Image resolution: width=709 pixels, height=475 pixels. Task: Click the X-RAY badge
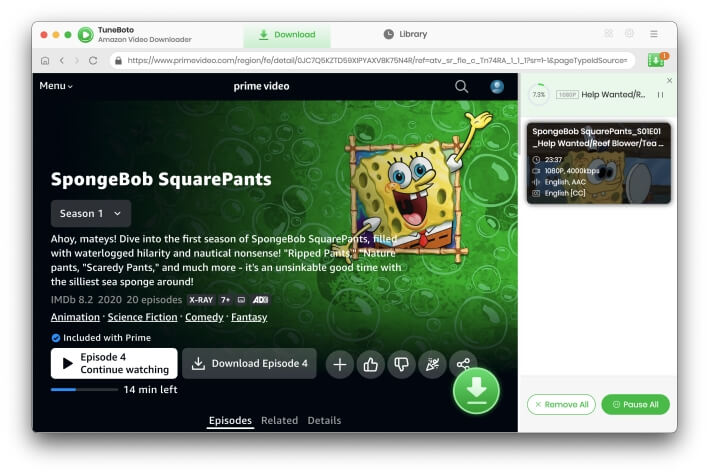click(201, 300)
